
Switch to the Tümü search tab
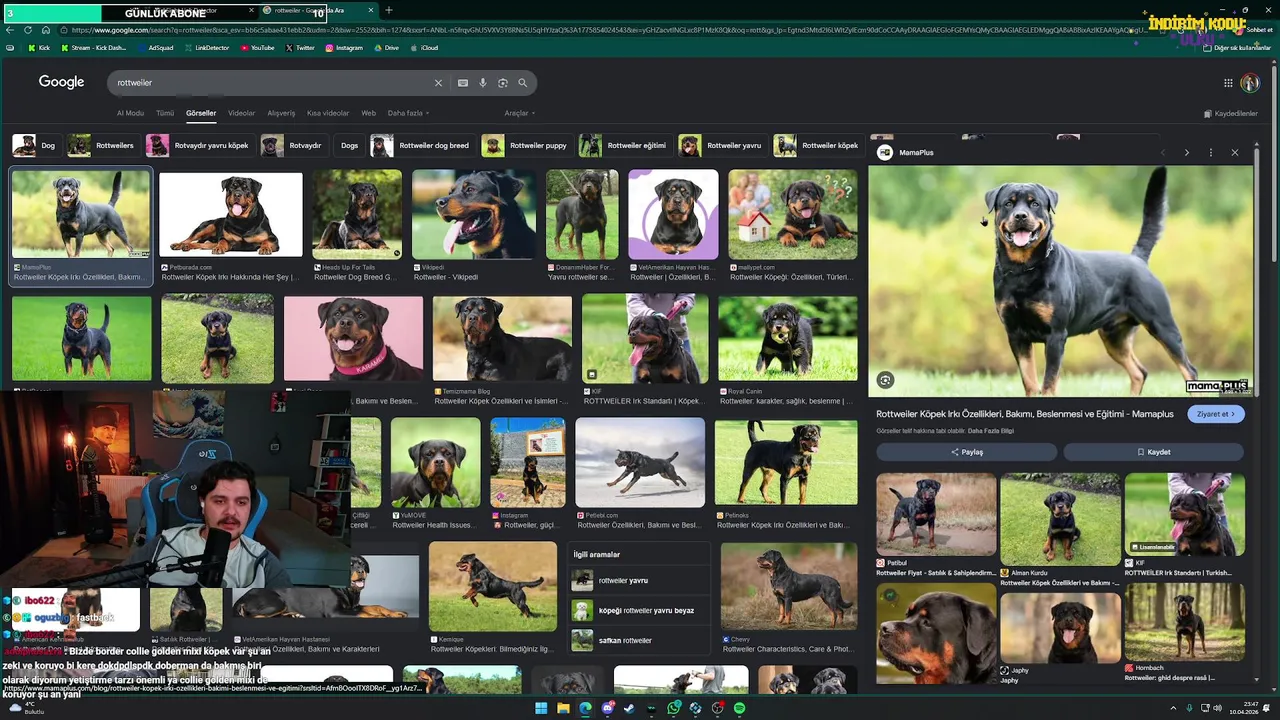(x=165, y=113)
